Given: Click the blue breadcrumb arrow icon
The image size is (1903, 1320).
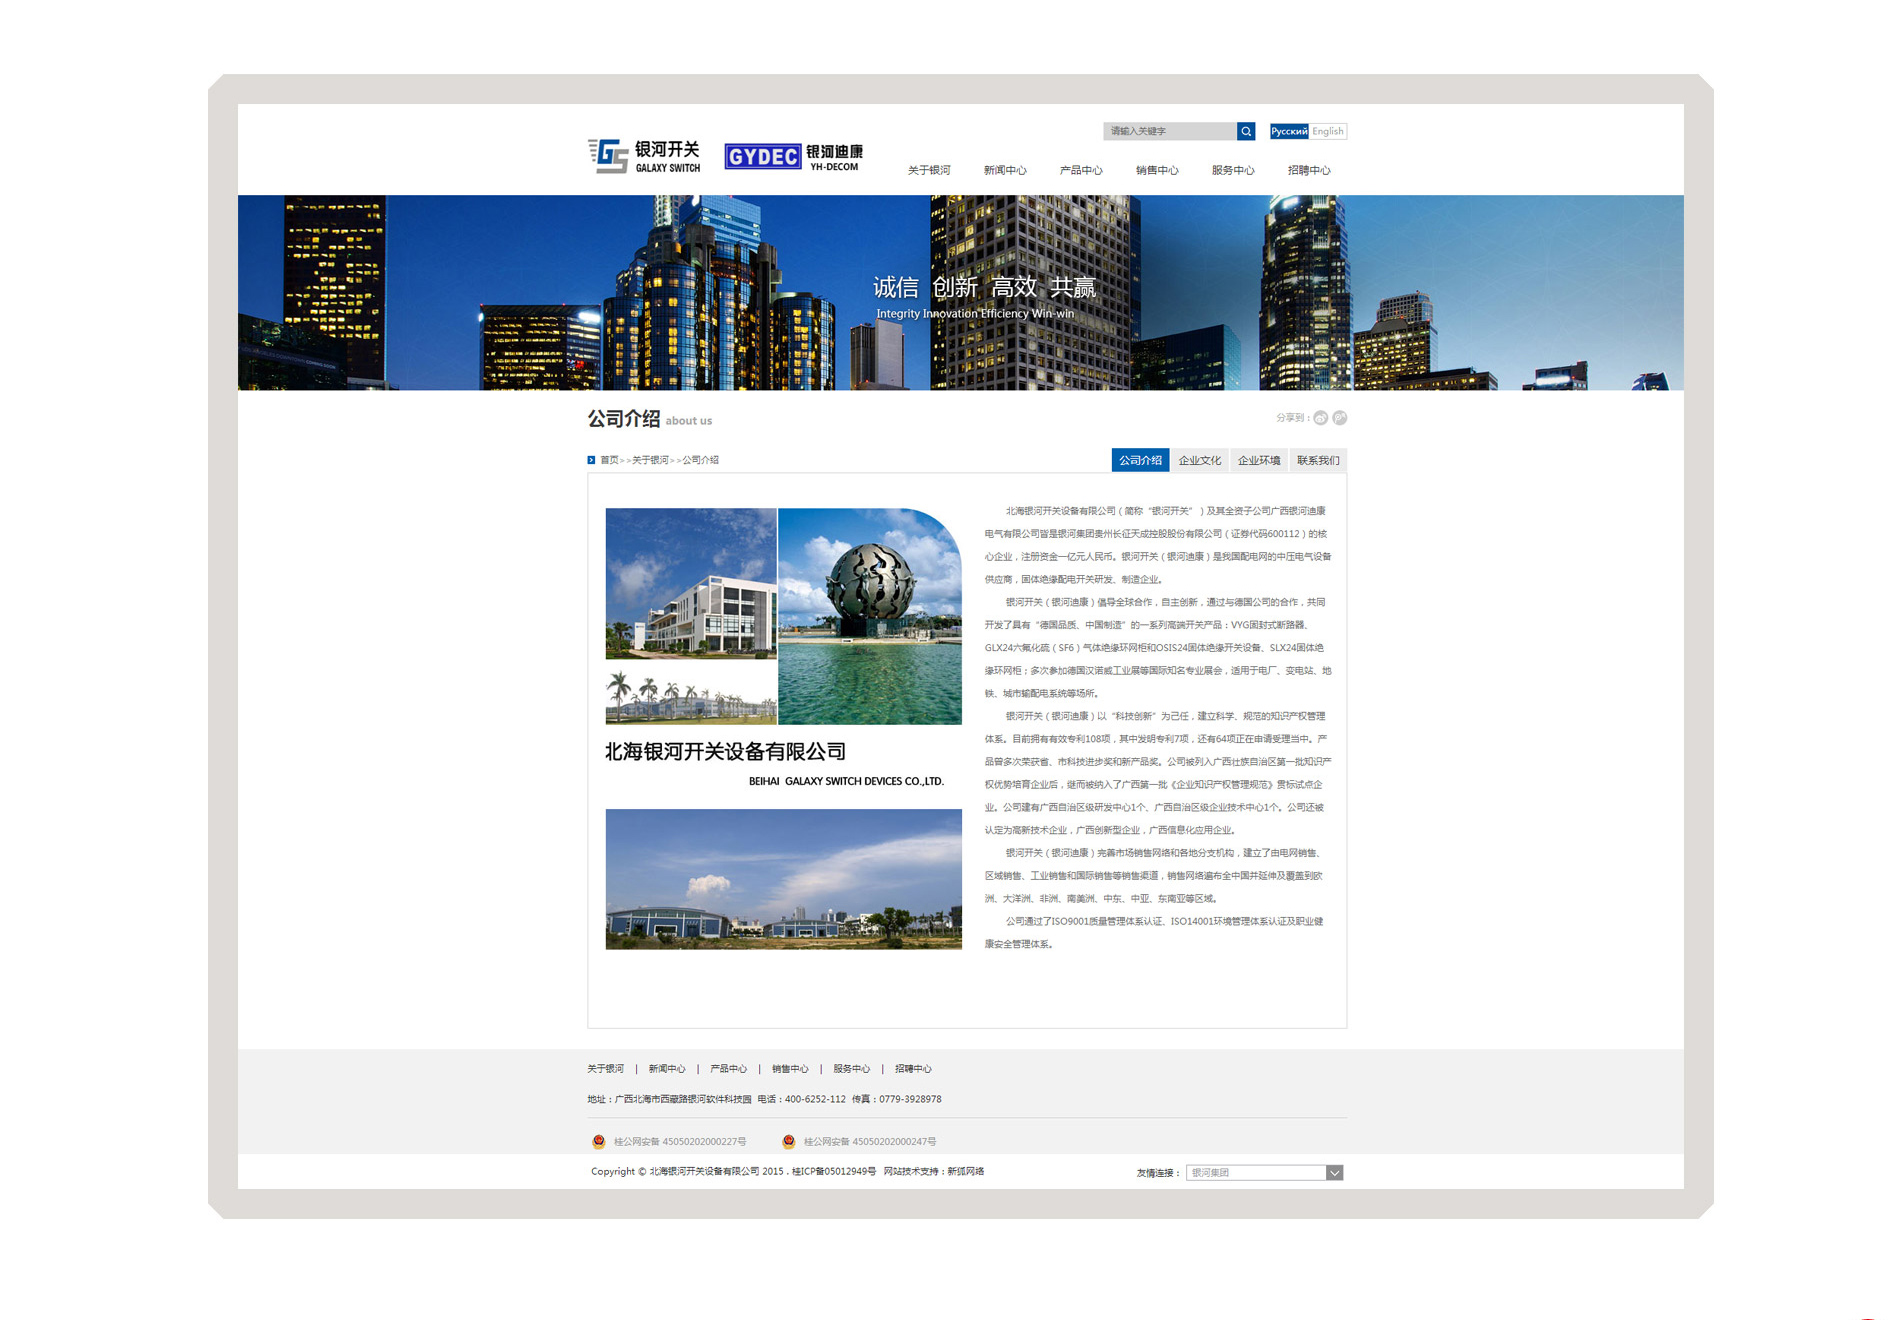Looking at the screenshot, I should (591, 460).
